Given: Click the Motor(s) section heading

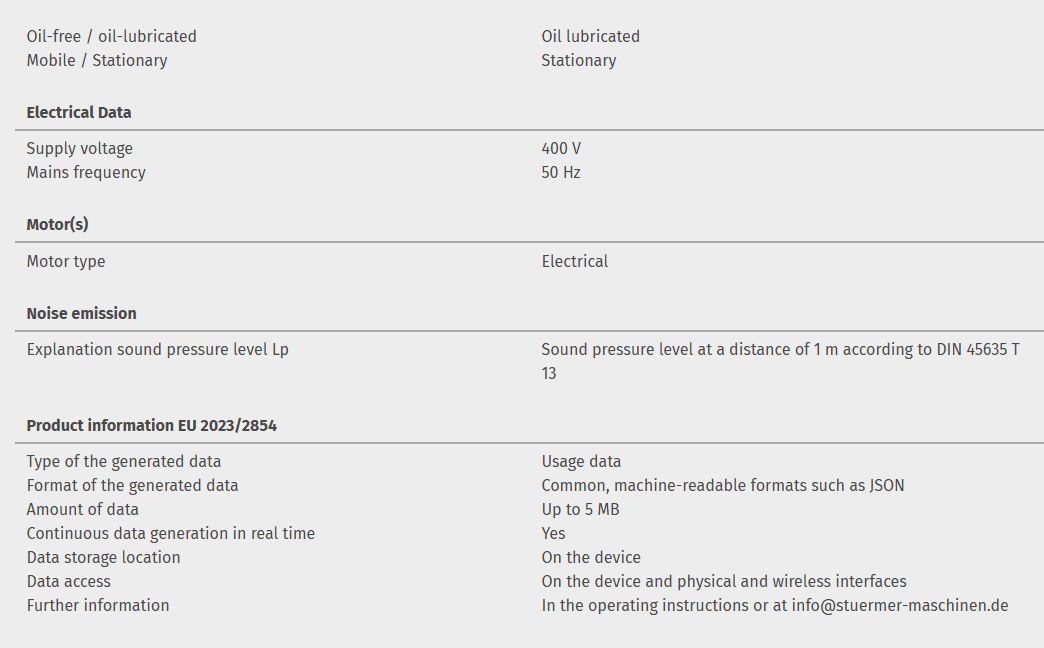Looking at the screenshot, I should click(57, 224).
